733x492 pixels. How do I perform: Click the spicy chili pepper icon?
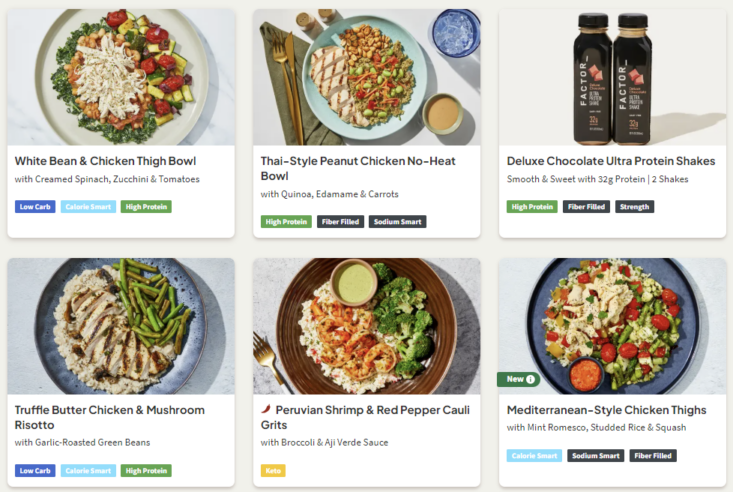[x=265, y=410]
